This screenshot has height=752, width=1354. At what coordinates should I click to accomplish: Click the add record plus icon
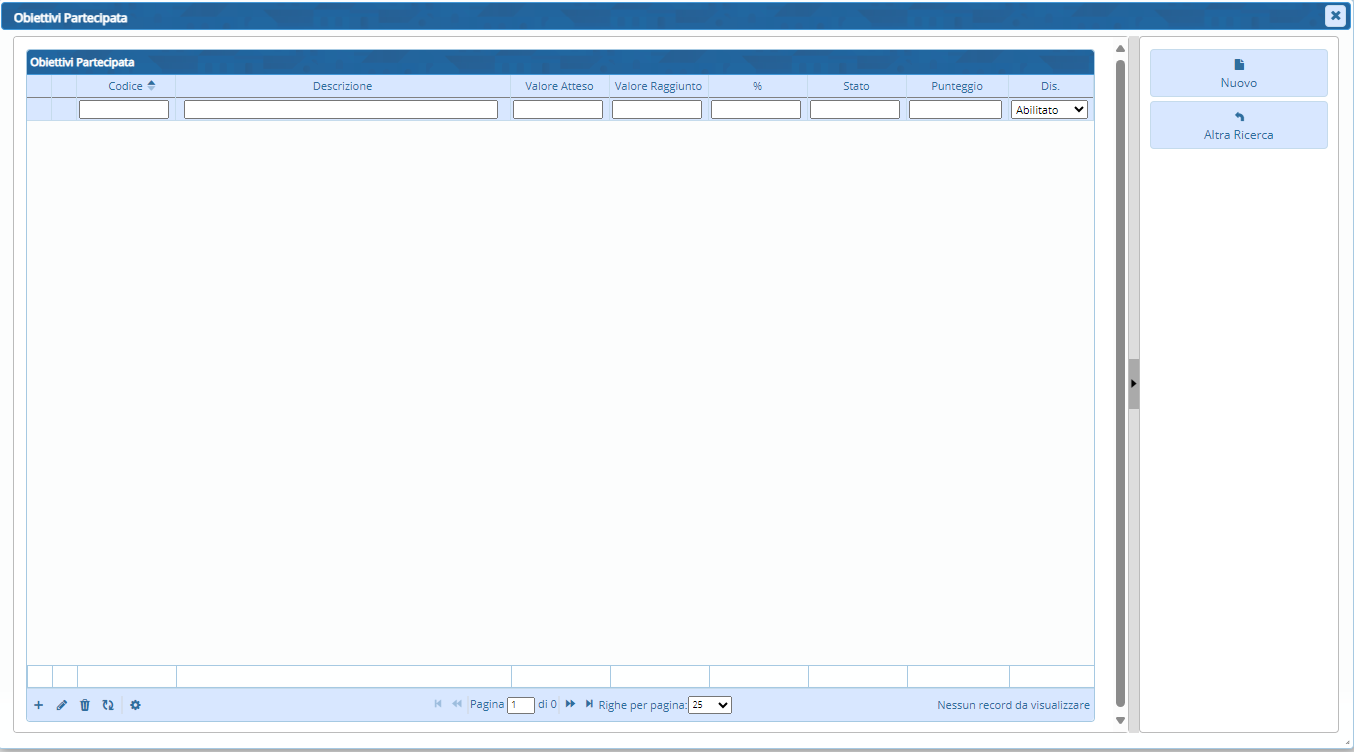click(38, 705)
